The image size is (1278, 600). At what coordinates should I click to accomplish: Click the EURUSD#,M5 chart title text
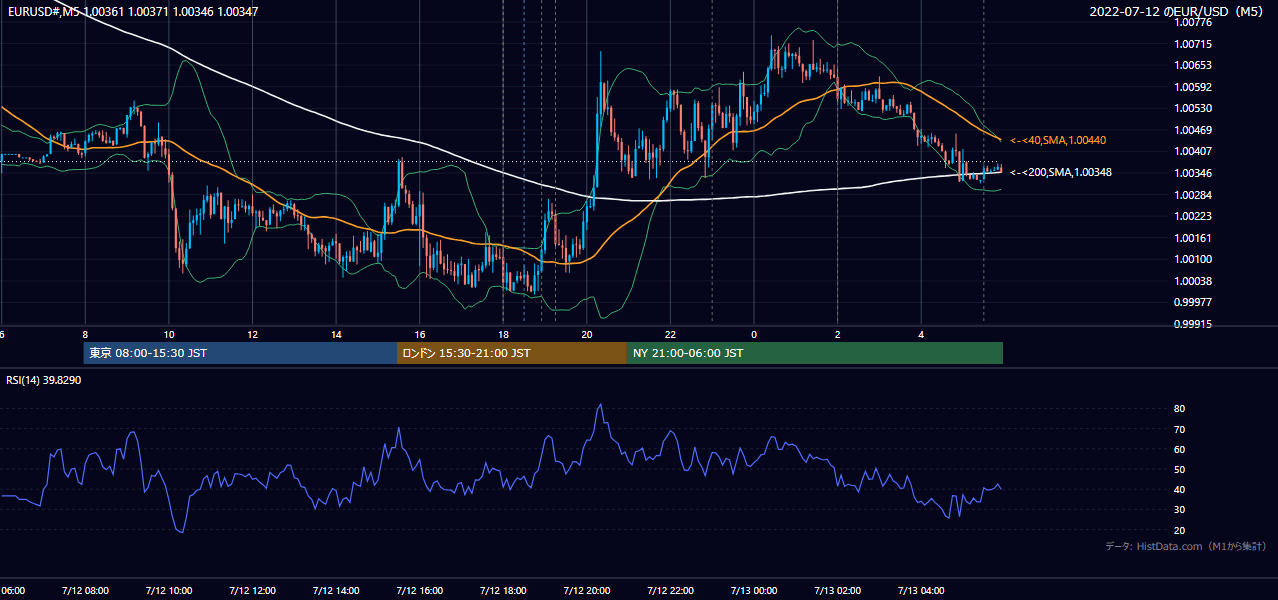[133, 12]
